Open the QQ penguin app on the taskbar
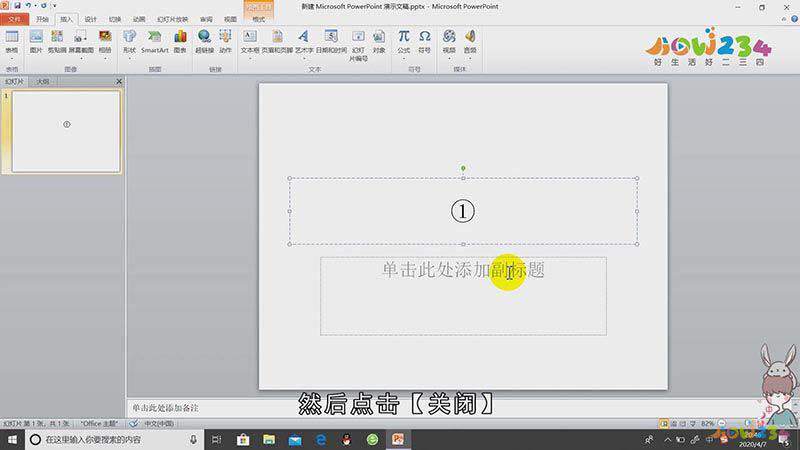 click(346, 439)
